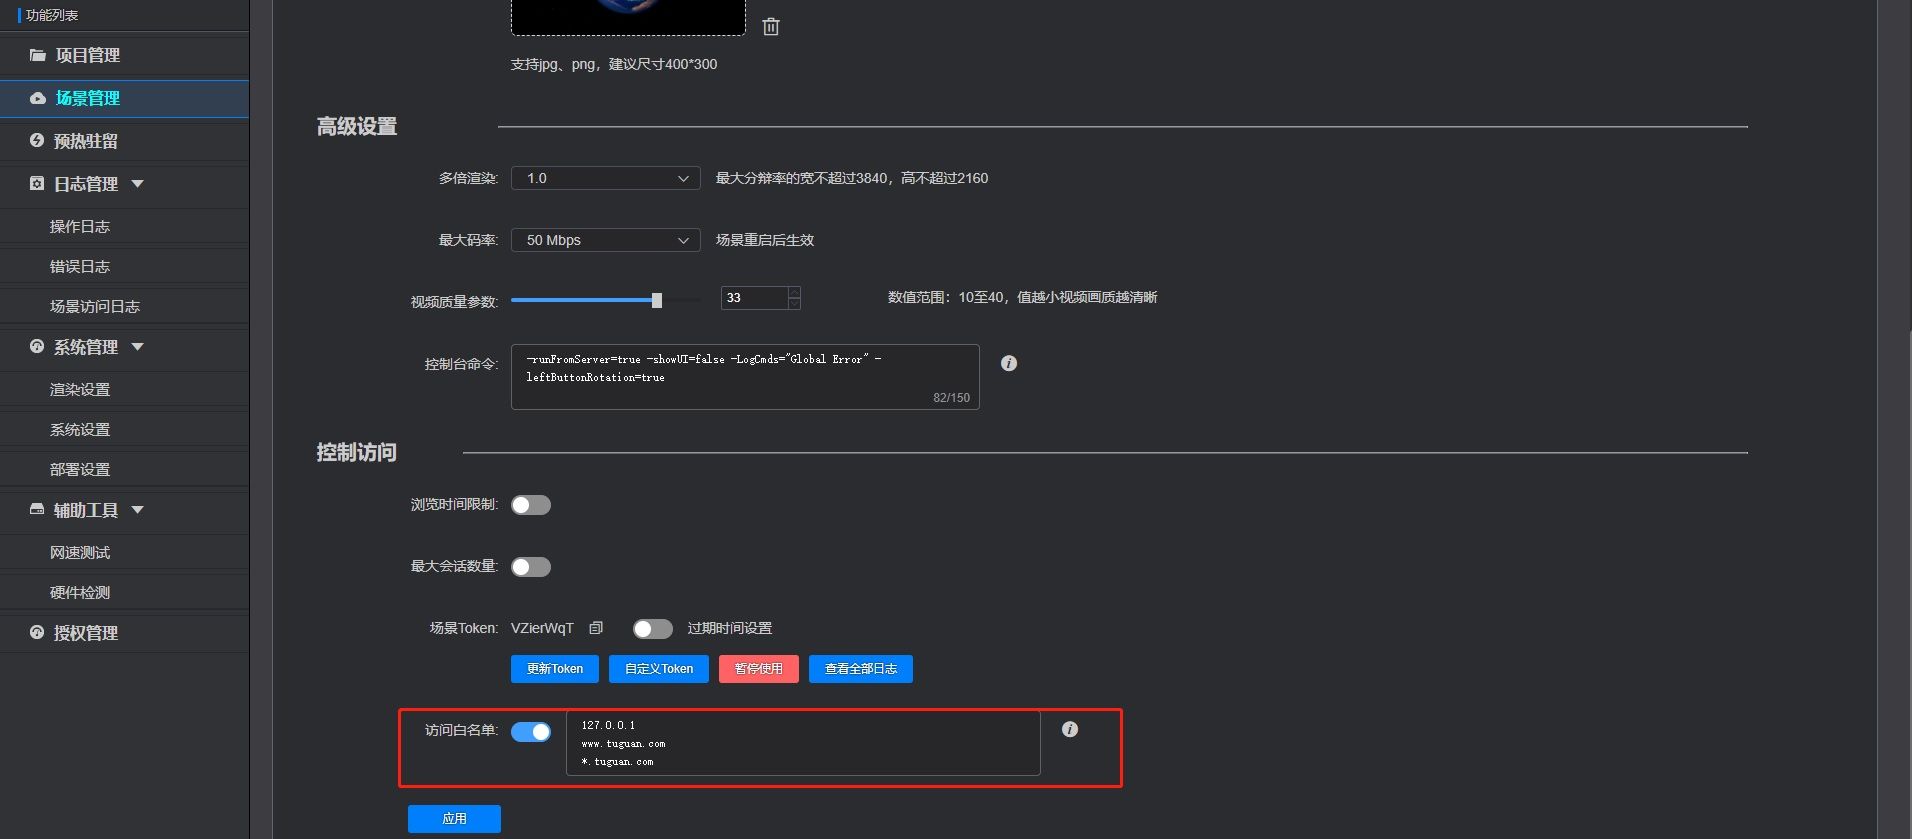Image resolution: width=1912 pixels, height=839 pixels.
Task: Toggle the 过期时间设置 switch
Action: point(653,629)
